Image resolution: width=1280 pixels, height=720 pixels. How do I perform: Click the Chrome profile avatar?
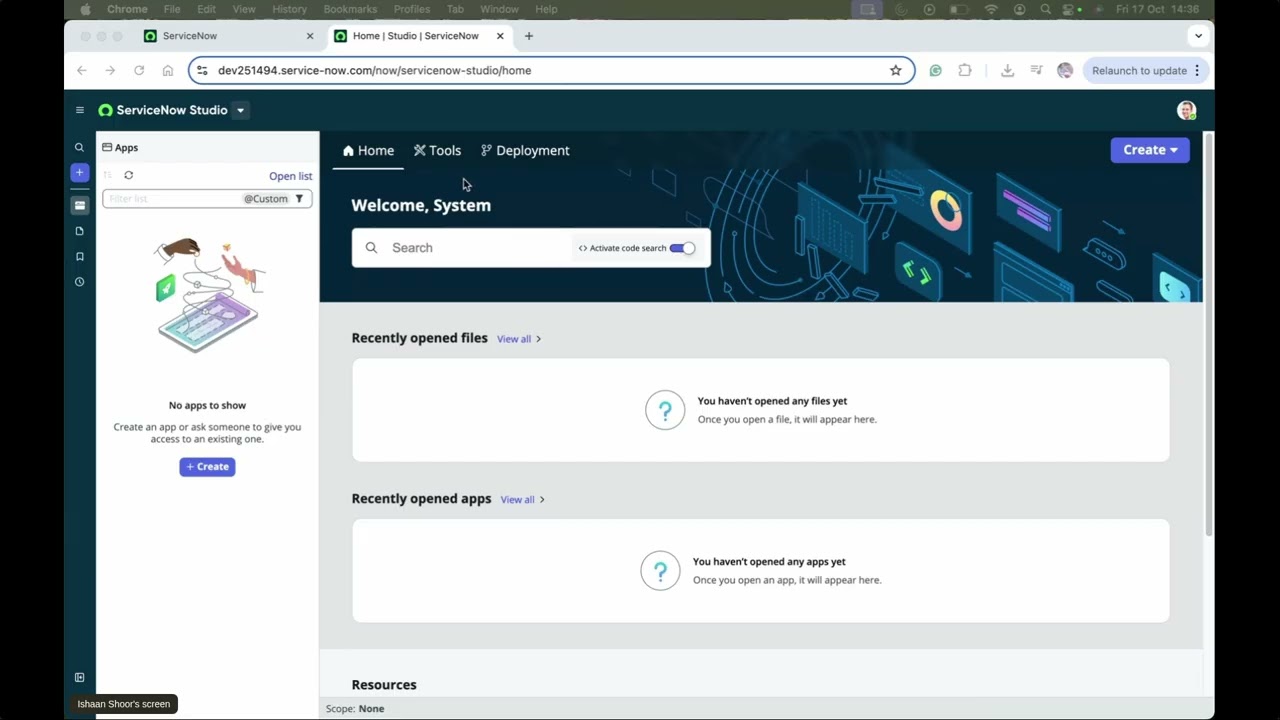(x=1065, y=70)
